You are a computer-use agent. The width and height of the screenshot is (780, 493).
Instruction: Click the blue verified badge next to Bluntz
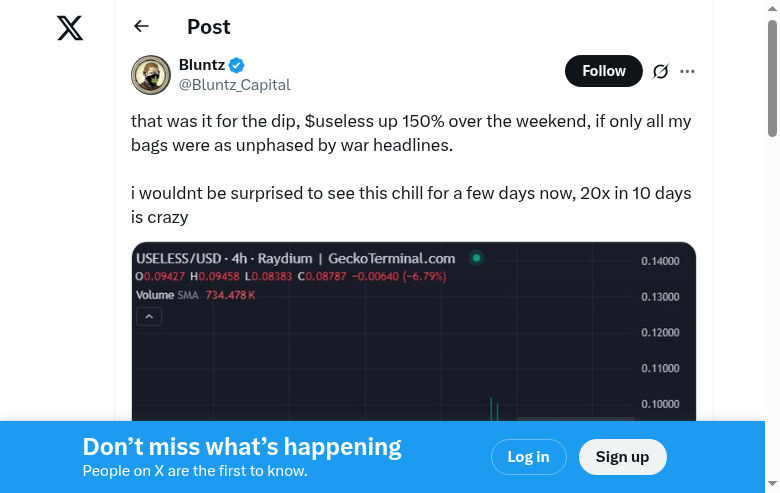(x=237, y=66)
